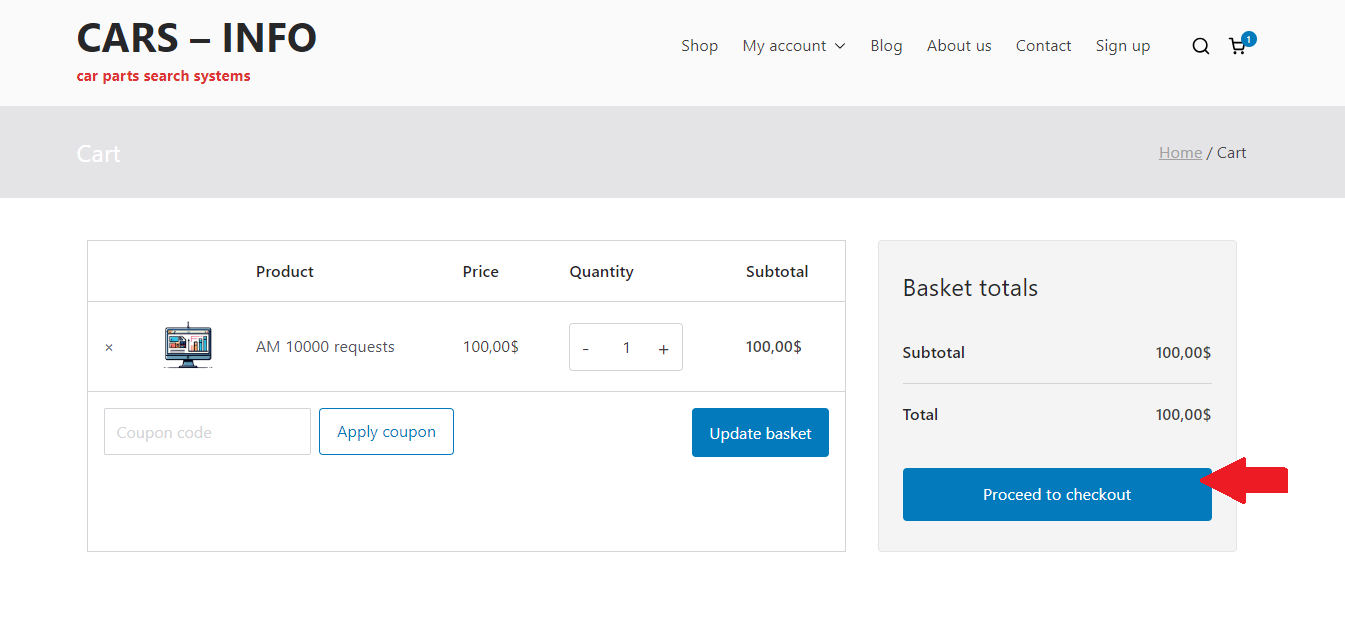1345x617 pixels.
Task: Open the AM 10000 requests product link
Action: [x=325, y=347]
